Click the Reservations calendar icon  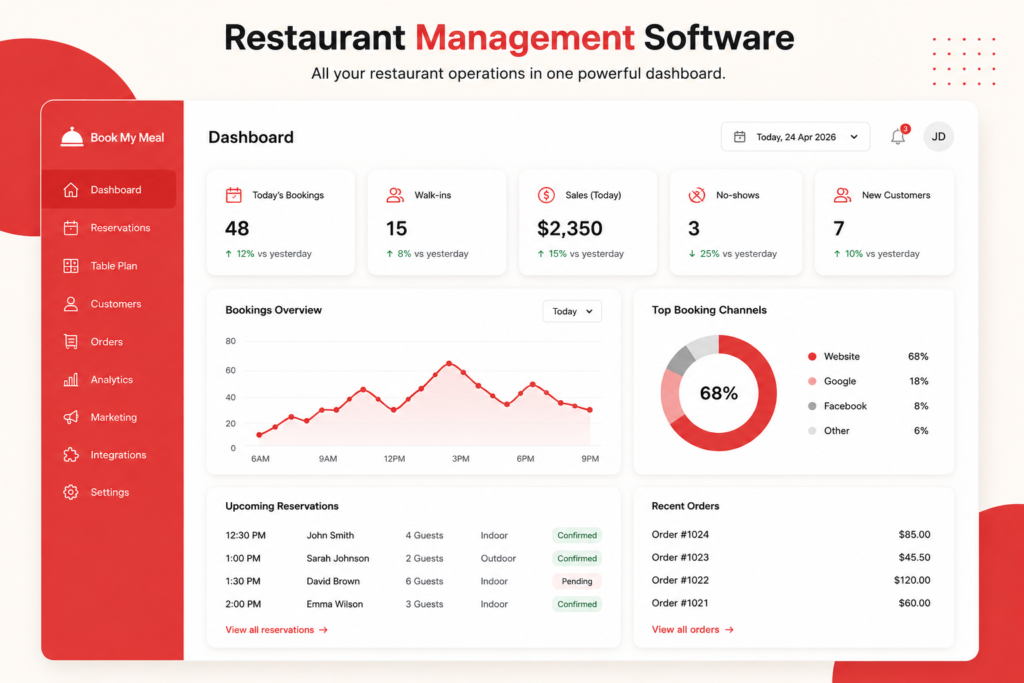click(x=71, y=228)
